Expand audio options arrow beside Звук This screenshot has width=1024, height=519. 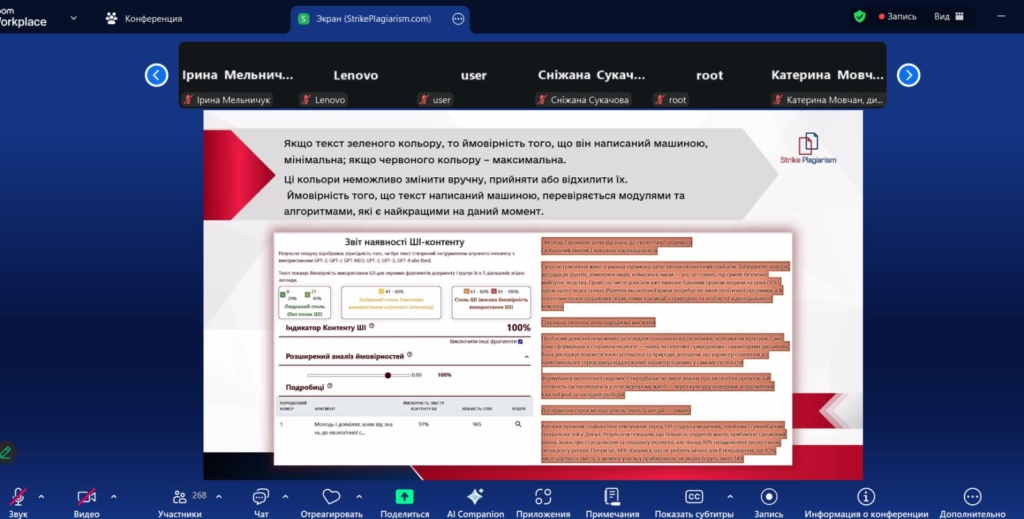click(x=41, y=496)
